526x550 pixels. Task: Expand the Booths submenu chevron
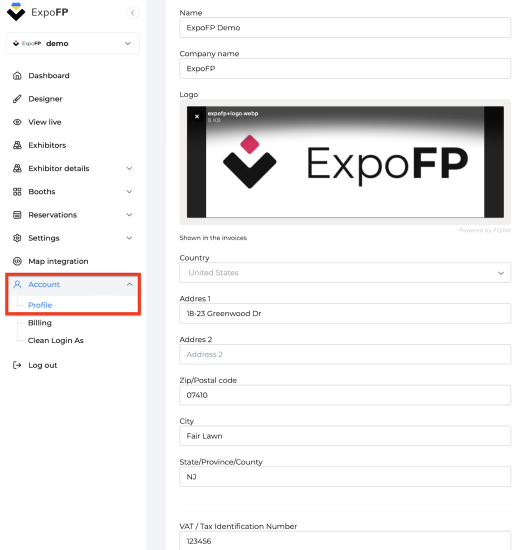tap(129, 192)
